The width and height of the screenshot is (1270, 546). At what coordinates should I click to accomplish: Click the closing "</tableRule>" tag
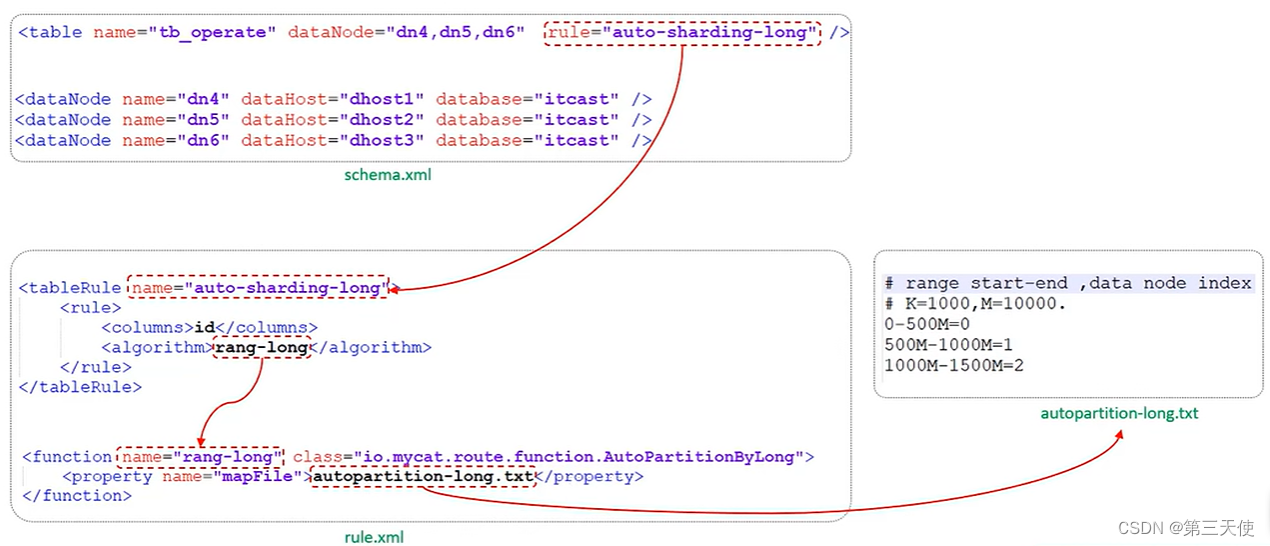tap(80, 386)
